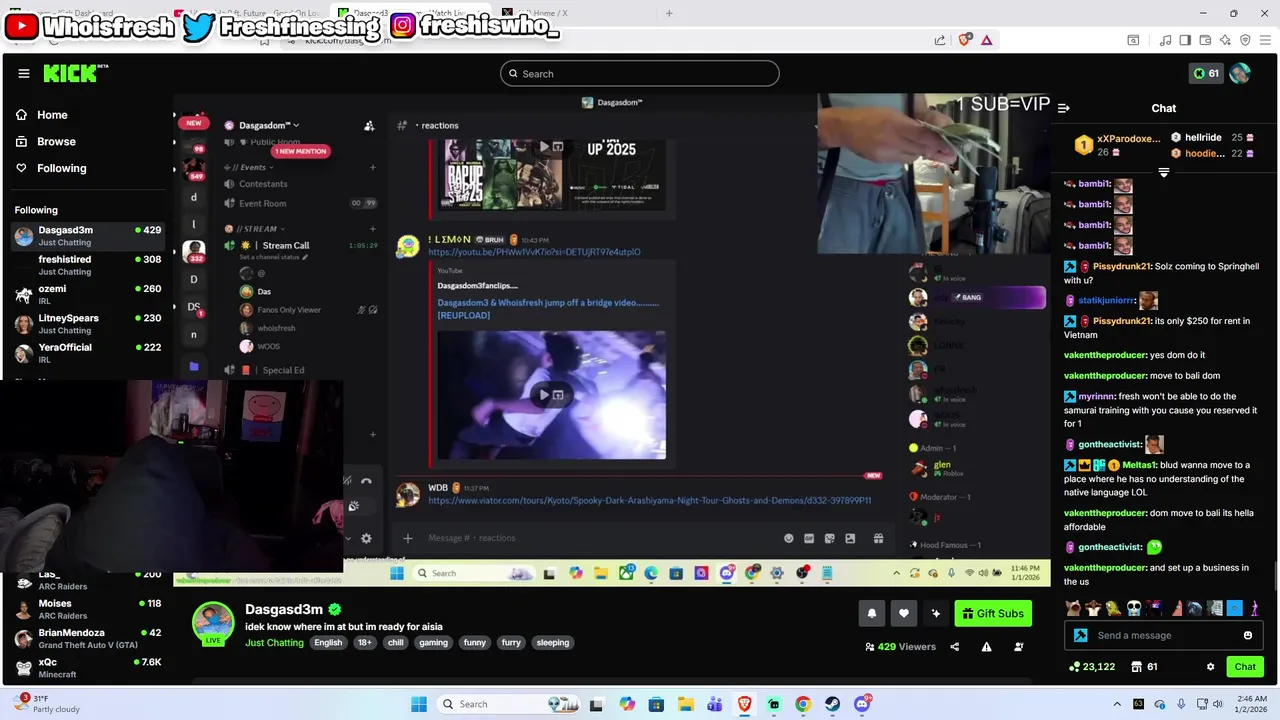Image resolution: width=1280 pixels, height=720 pixels.
Task: Open the shop icon next to 61
Action: 1137,667
